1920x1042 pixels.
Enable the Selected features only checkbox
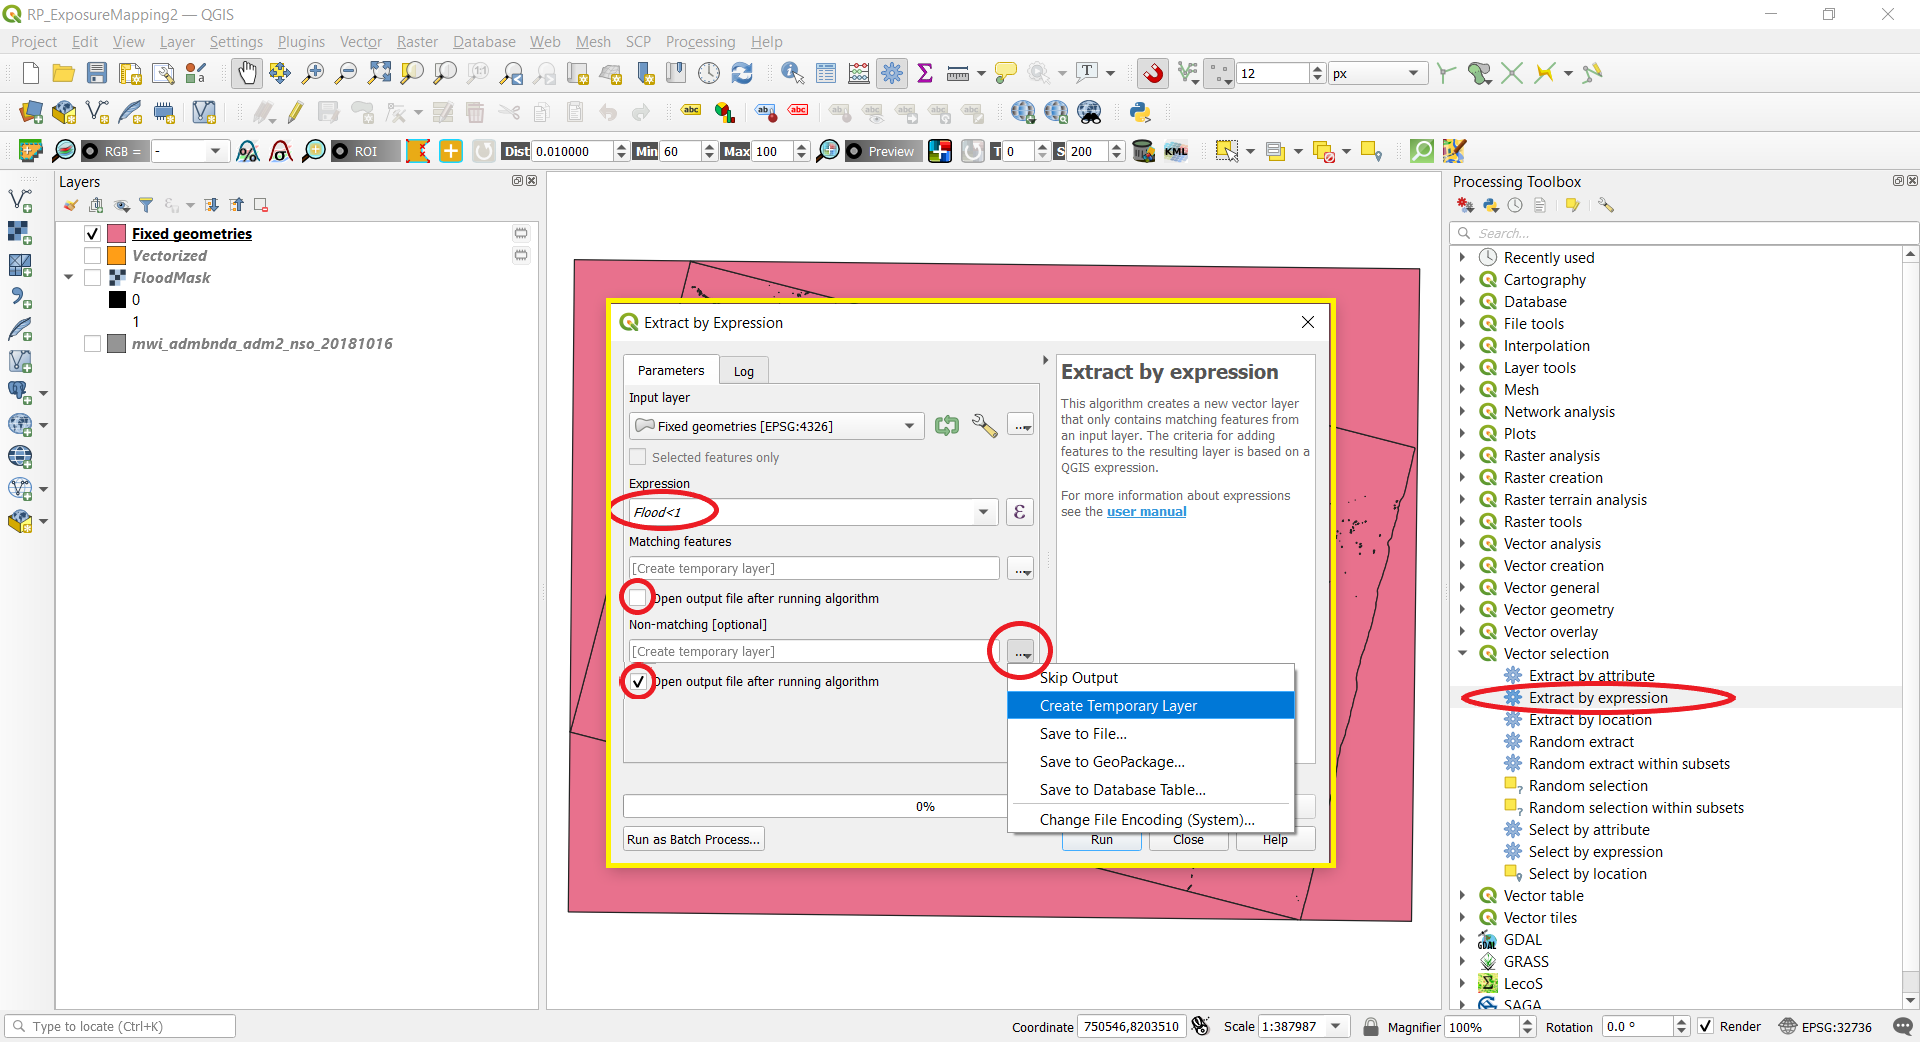pos(637,457)
